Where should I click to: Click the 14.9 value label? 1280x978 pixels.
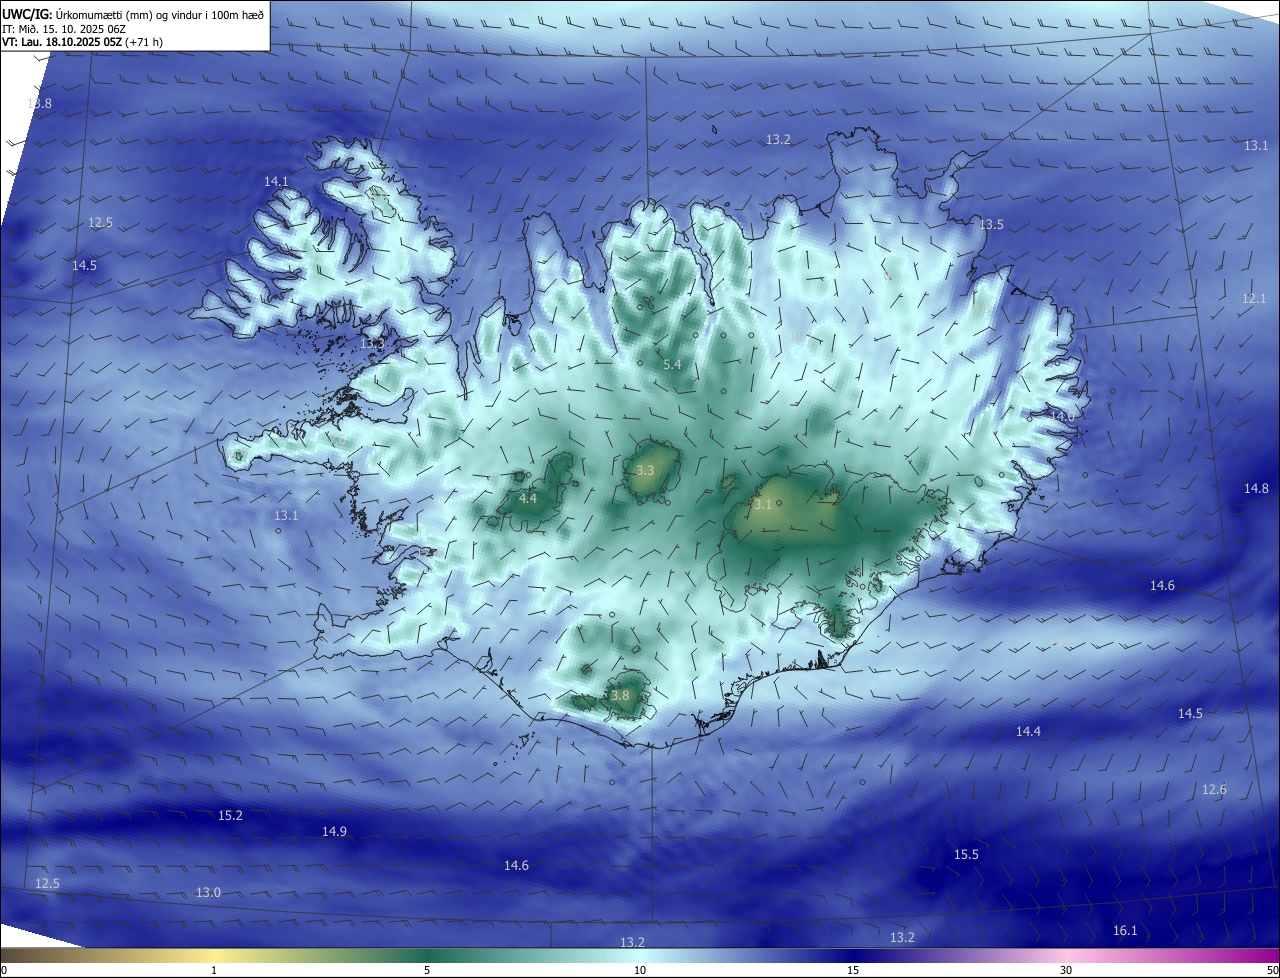point(334,832)
